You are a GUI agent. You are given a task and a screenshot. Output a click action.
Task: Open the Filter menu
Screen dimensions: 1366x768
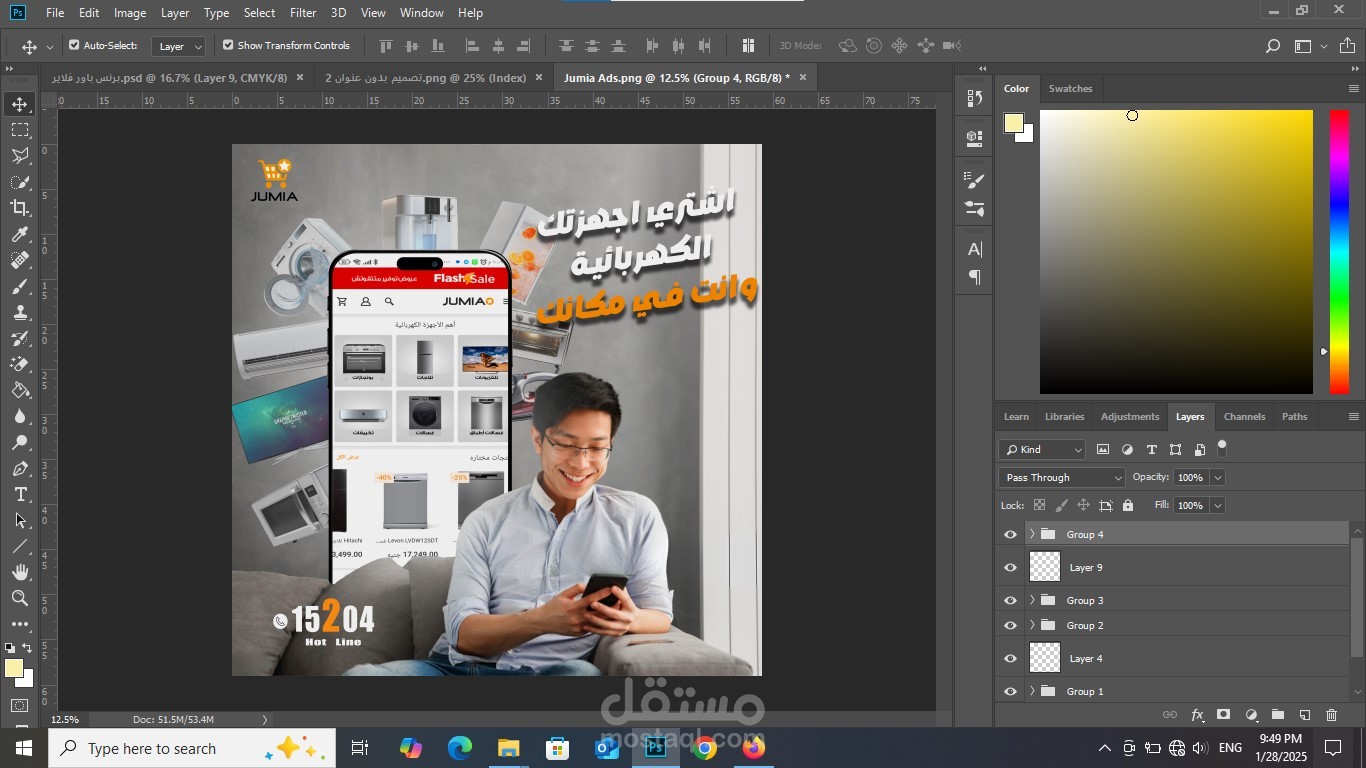pos(303,13)
